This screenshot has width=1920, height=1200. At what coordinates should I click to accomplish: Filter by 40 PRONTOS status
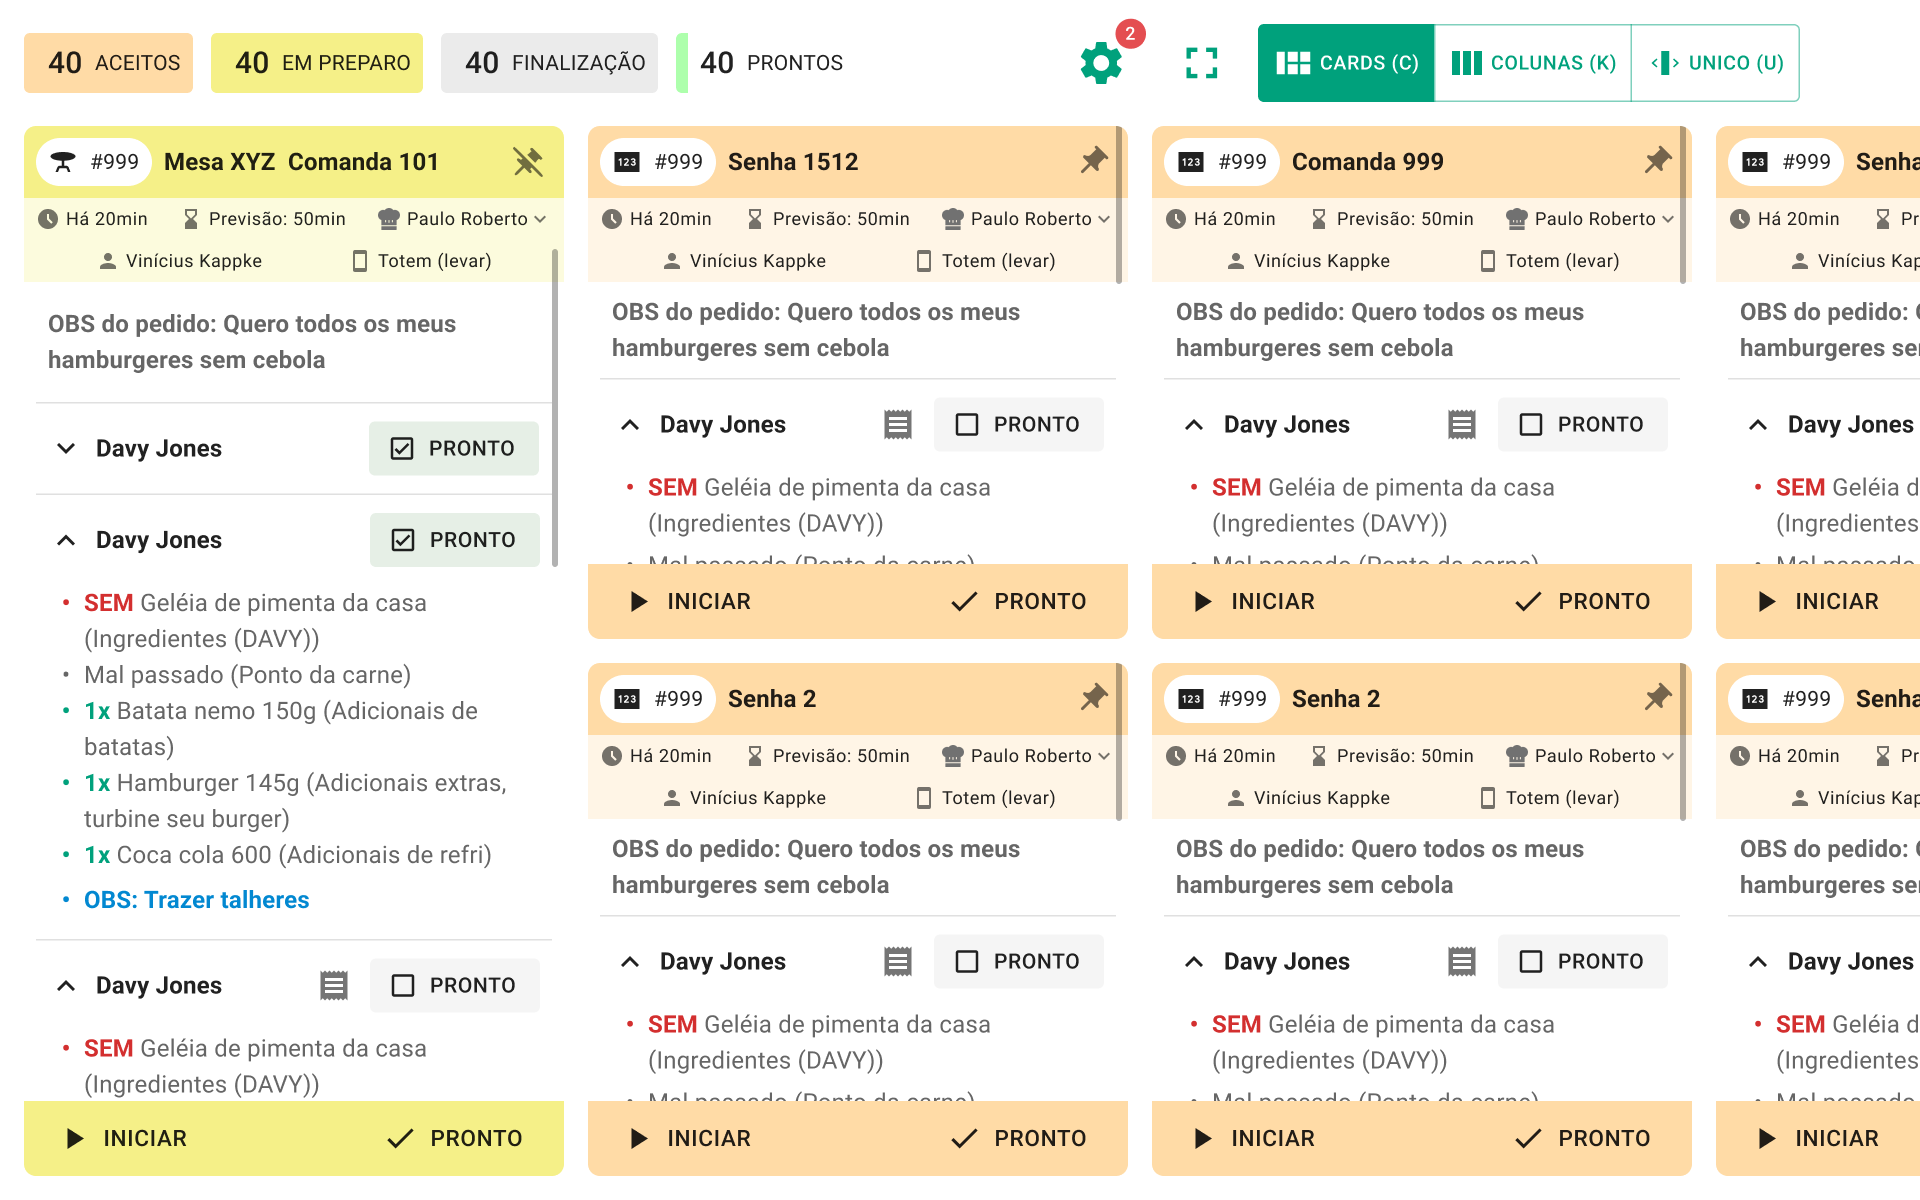(x=765, y=63)
